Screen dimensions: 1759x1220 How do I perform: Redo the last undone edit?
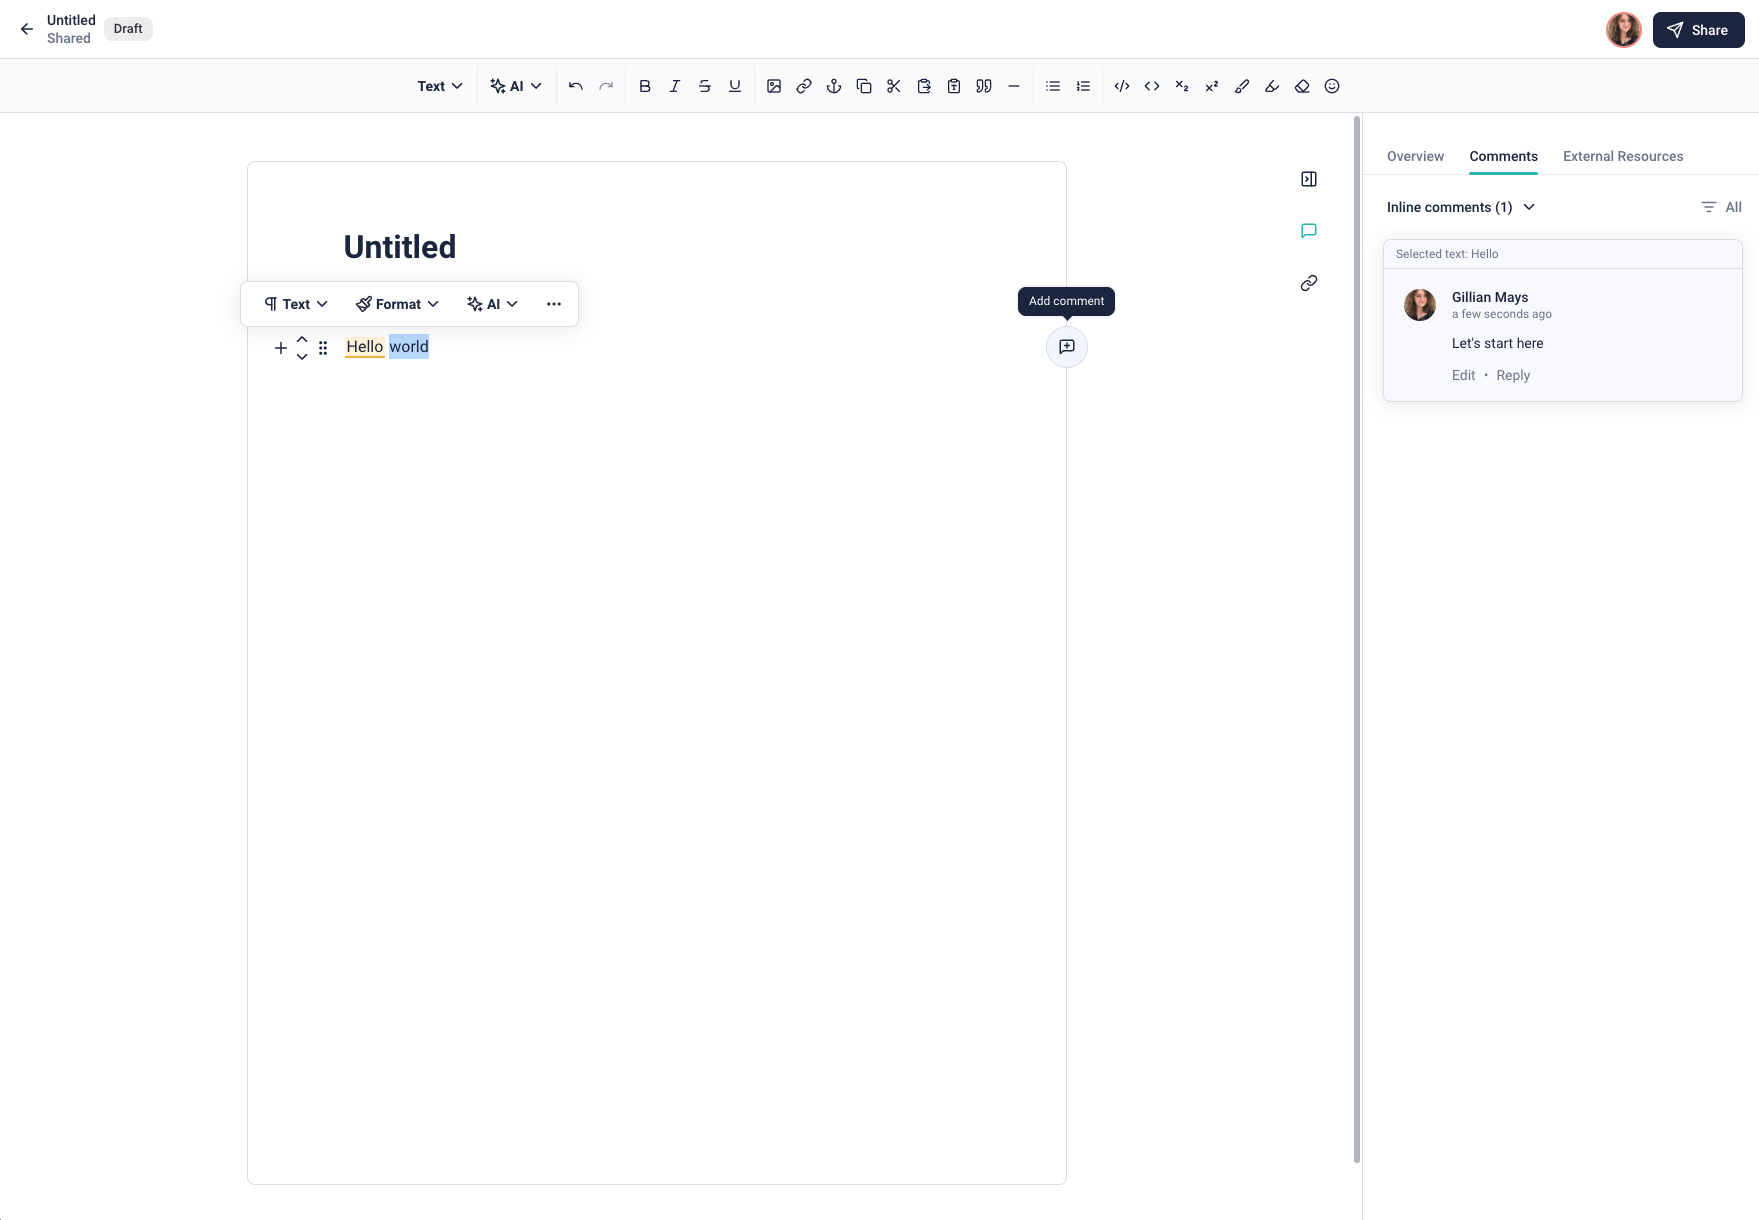point(606,86)
